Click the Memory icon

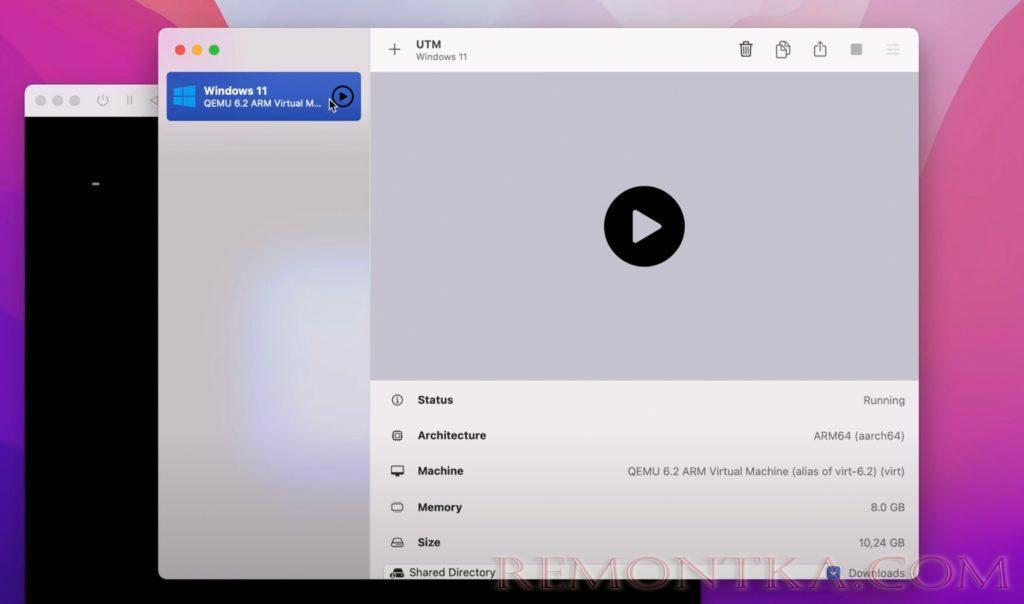397,507
